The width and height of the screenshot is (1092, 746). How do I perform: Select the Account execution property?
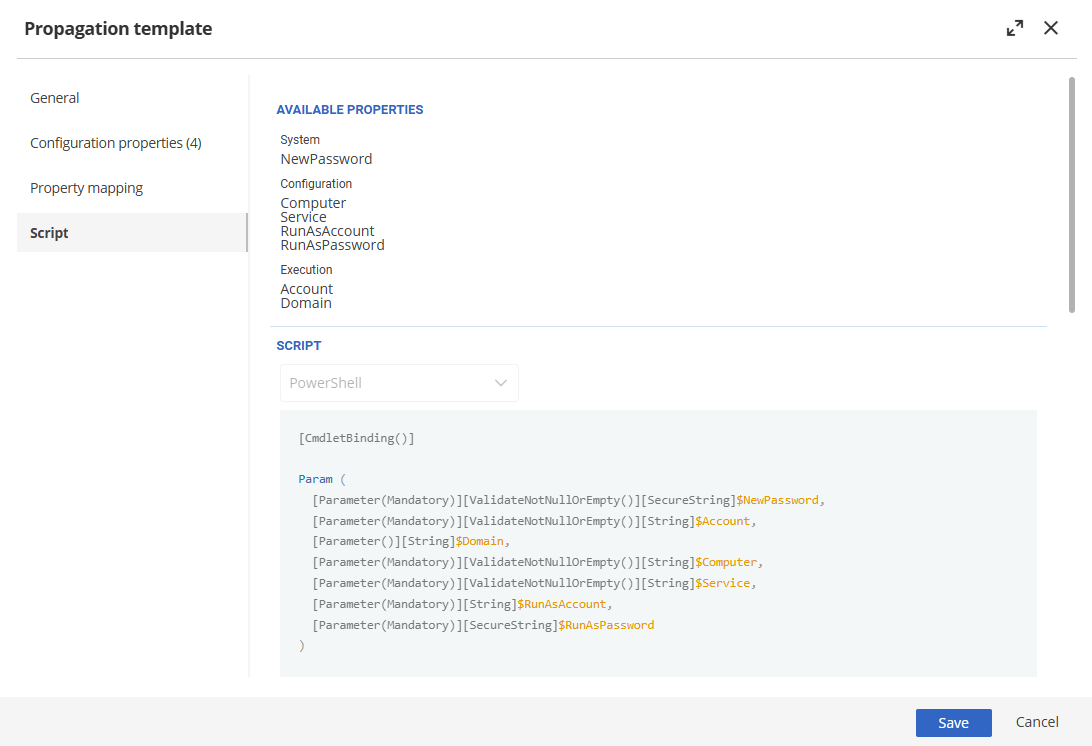[306, 289]
